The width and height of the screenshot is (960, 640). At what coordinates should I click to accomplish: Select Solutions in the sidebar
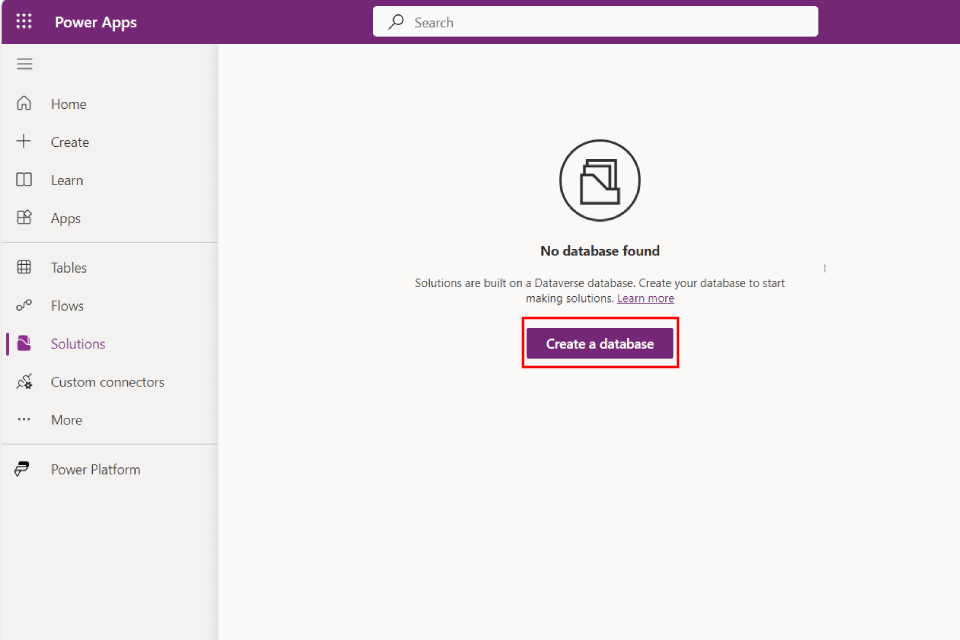click(x=78, y=344)
